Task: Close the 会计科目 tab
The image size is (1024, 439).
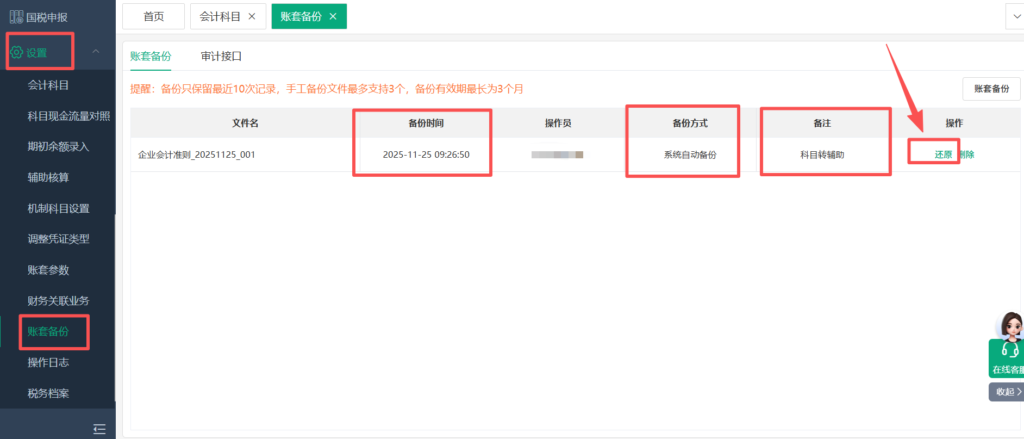Action: pyautogui.click(x=252, y=16)
